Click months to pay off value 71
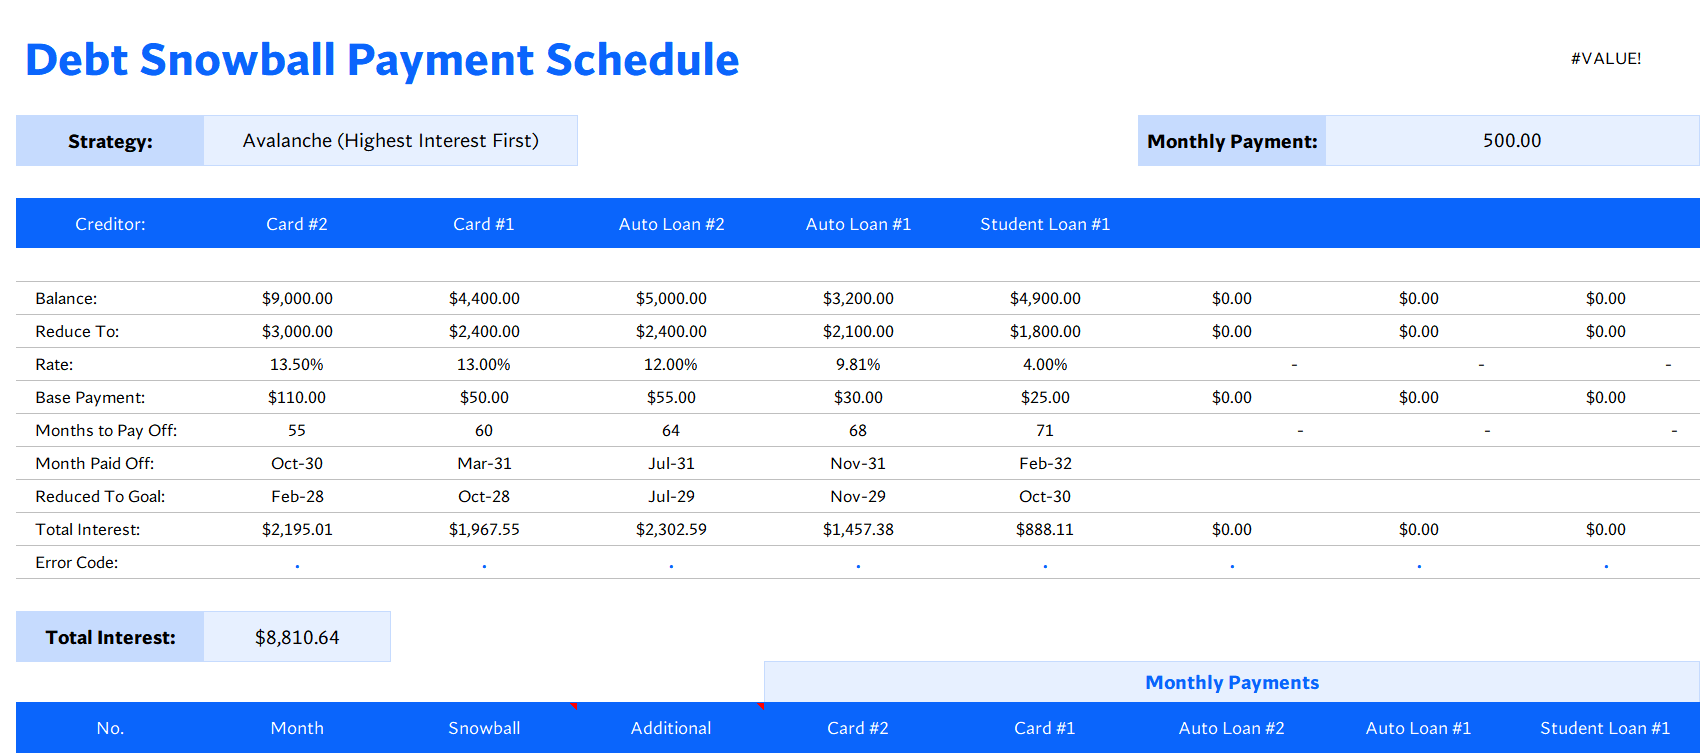The image size is (1700, 753). click(1045, 430)
